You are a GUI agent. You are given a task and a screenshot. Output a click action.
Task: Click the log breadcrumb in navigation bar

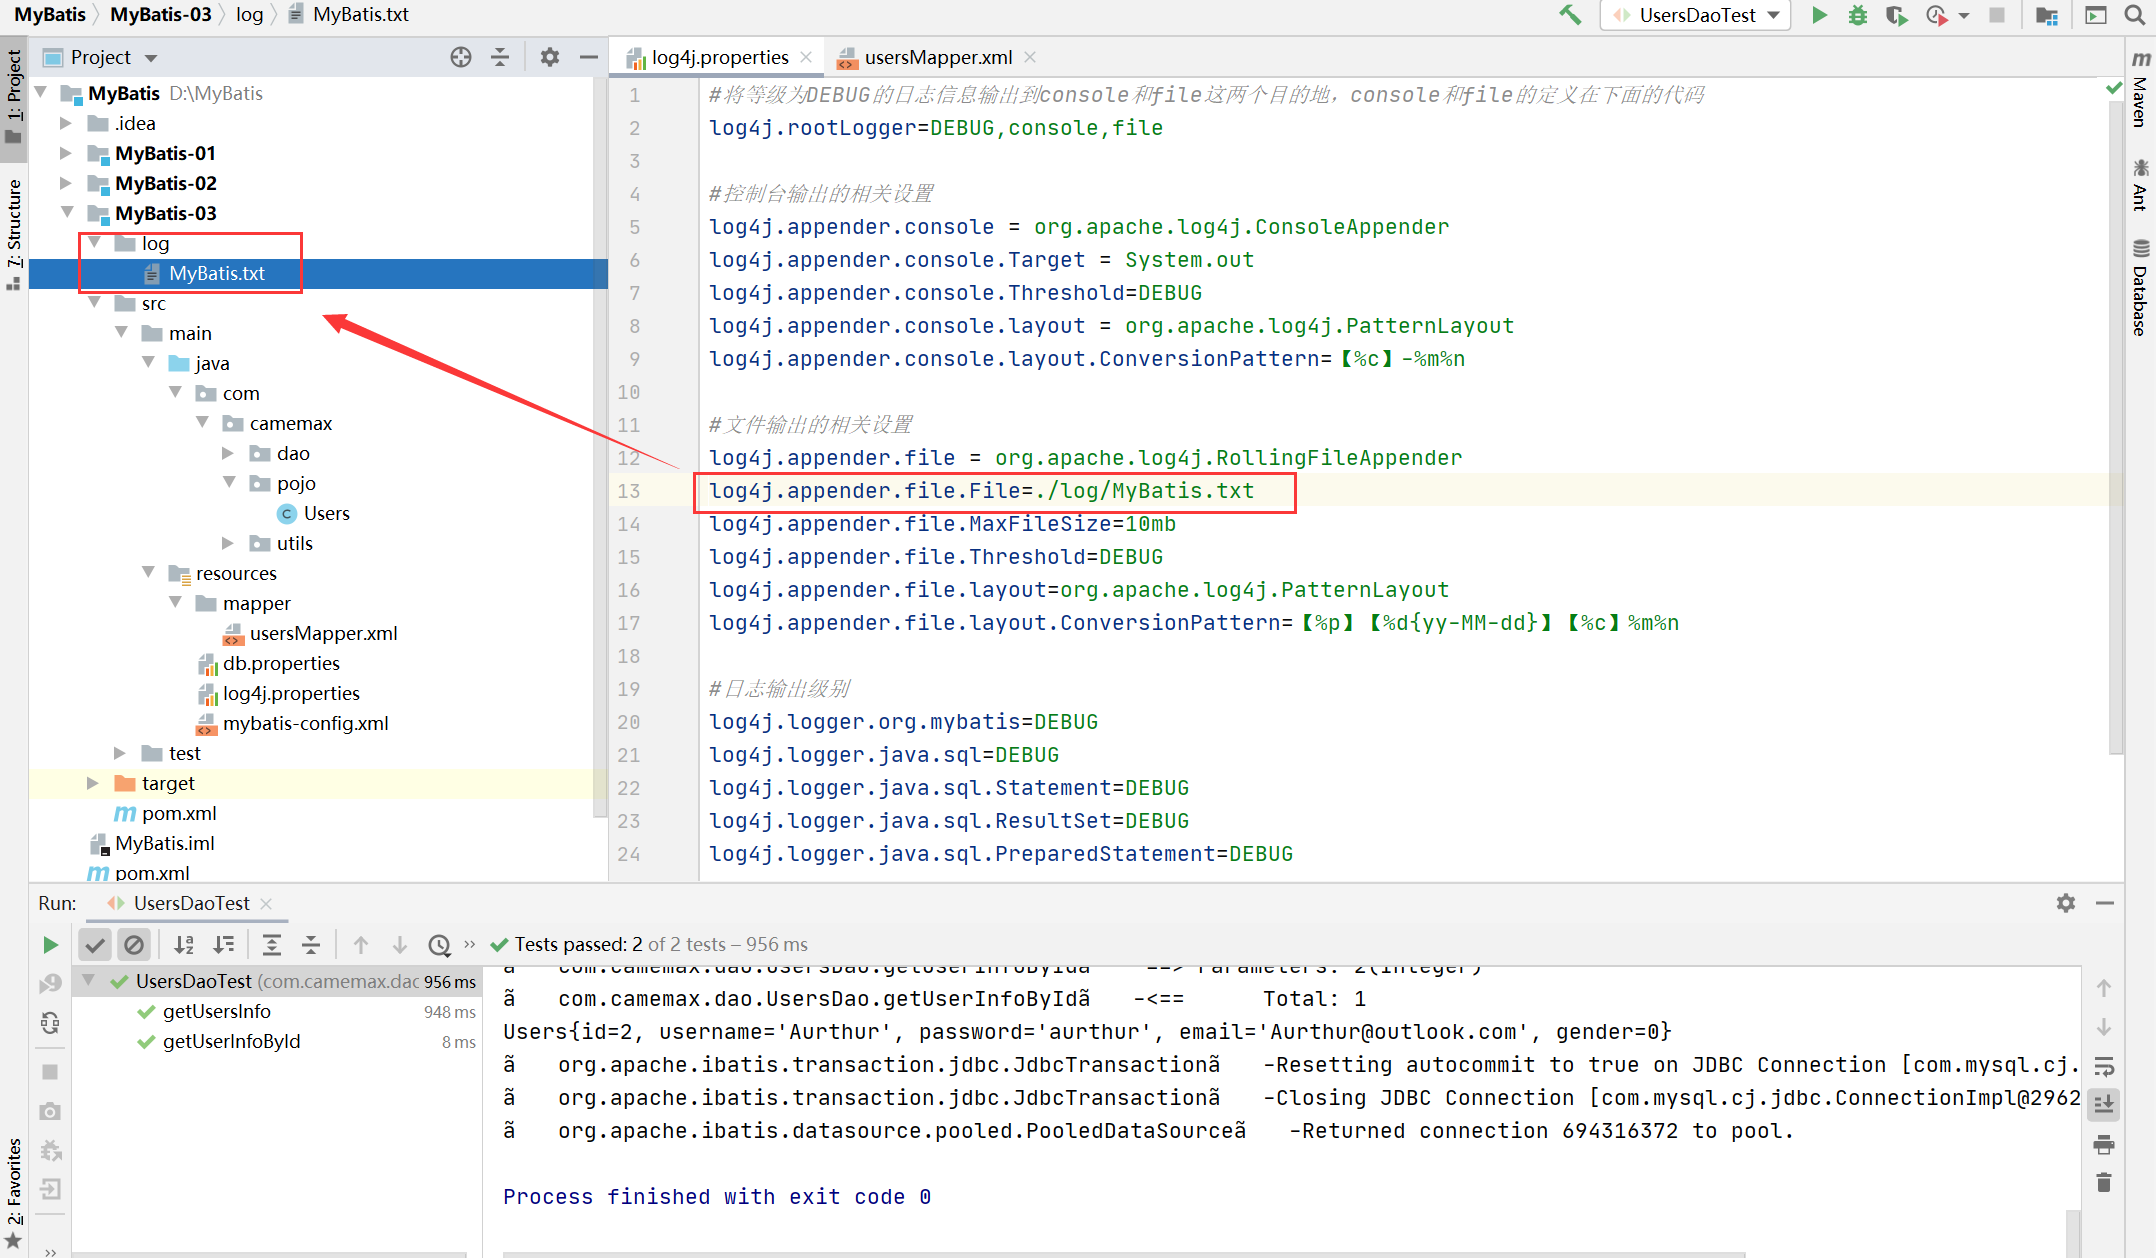tap(249, 15)
